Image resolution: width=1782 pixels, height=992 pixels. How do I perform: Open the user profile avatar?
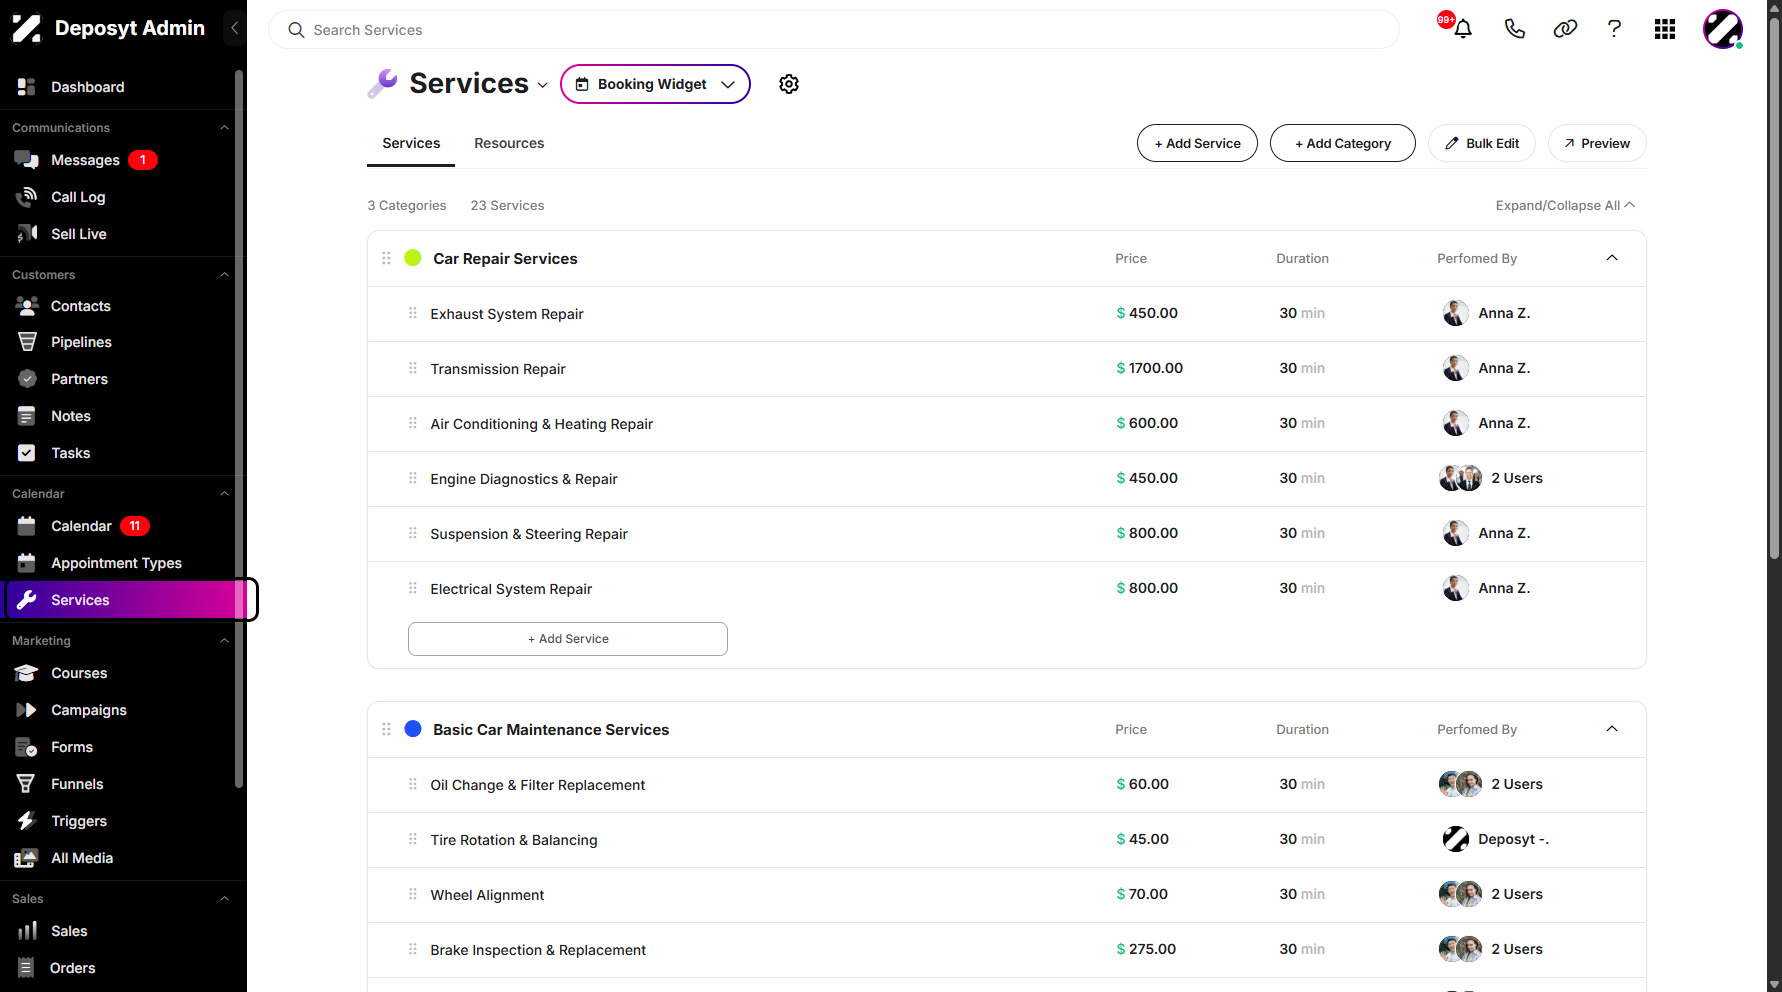(x=1723, y=29)
